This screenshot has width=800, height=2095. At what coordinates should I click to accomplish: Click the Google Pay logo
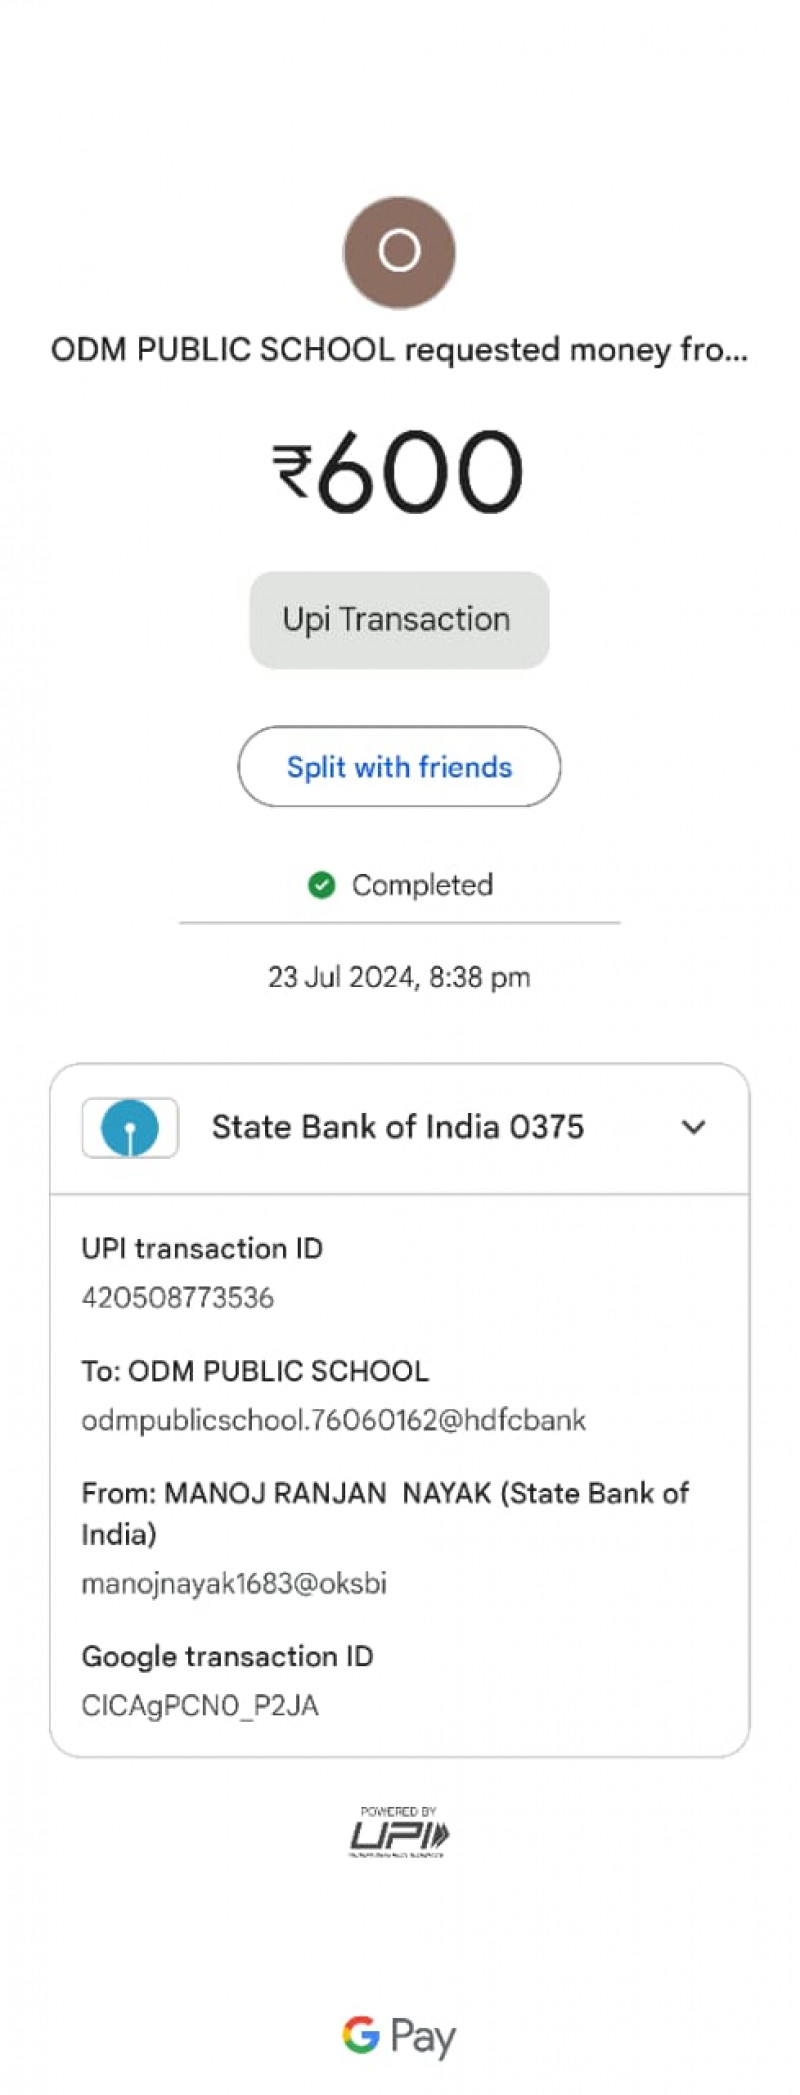[399, 2036]
